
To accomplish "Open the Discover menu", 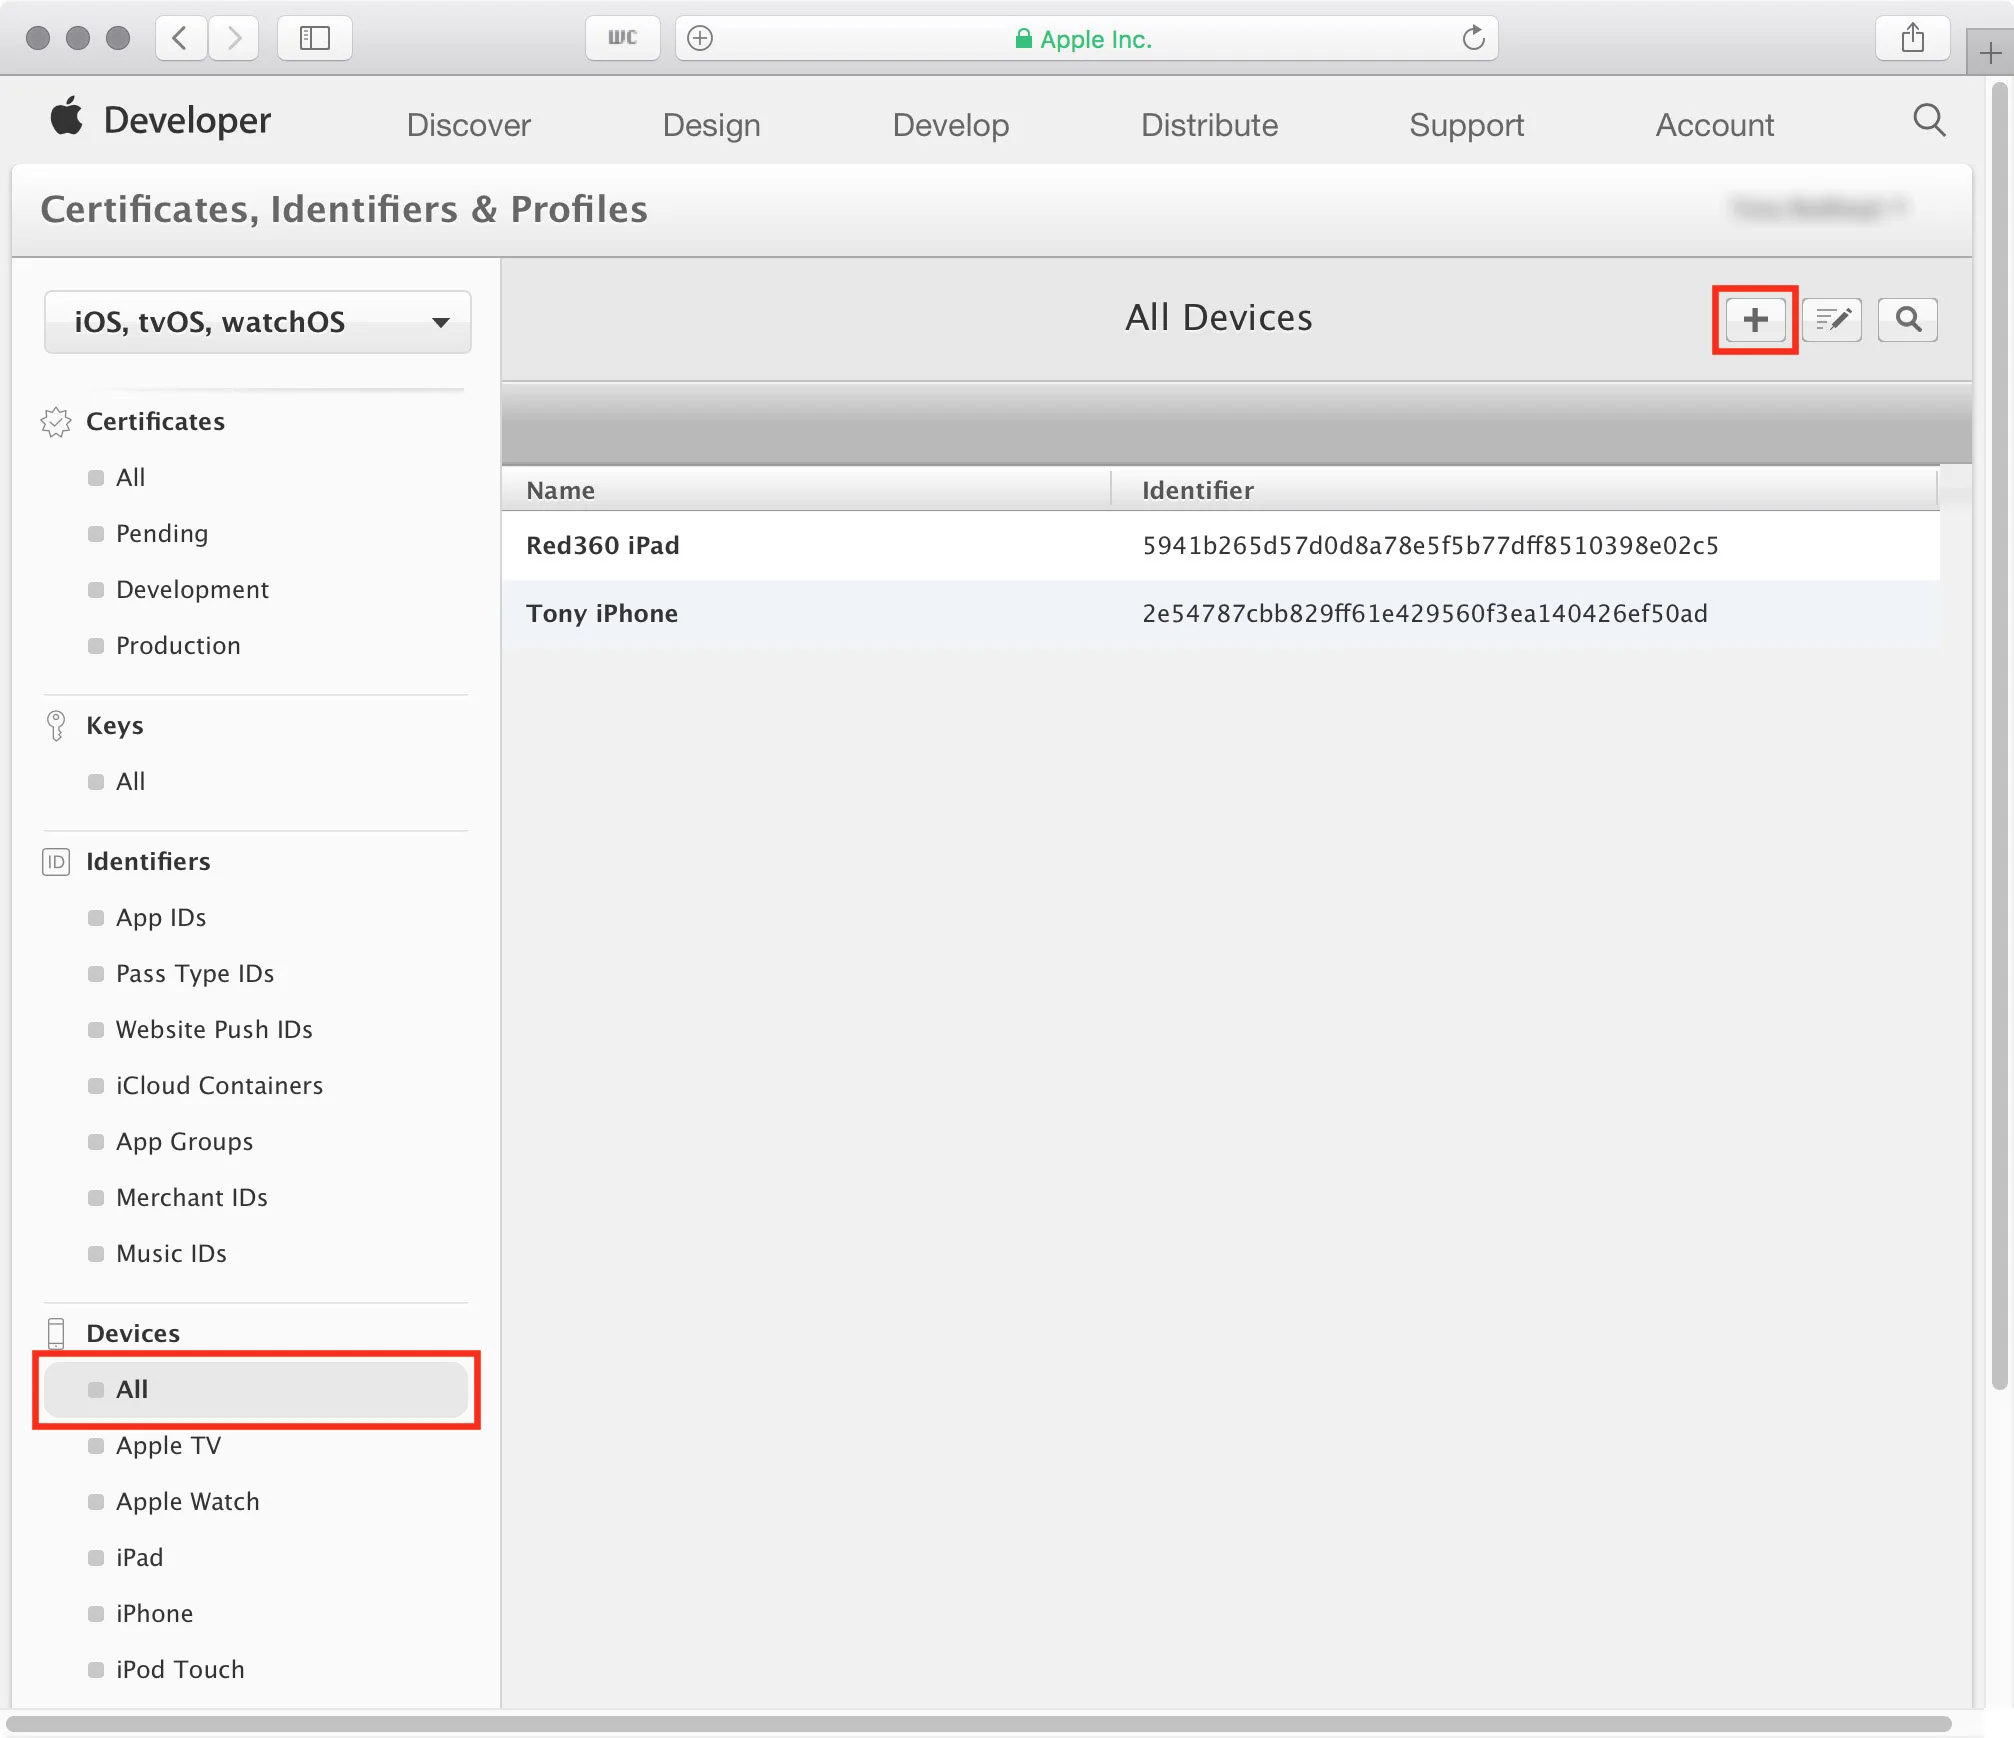I will click(468, 125).
